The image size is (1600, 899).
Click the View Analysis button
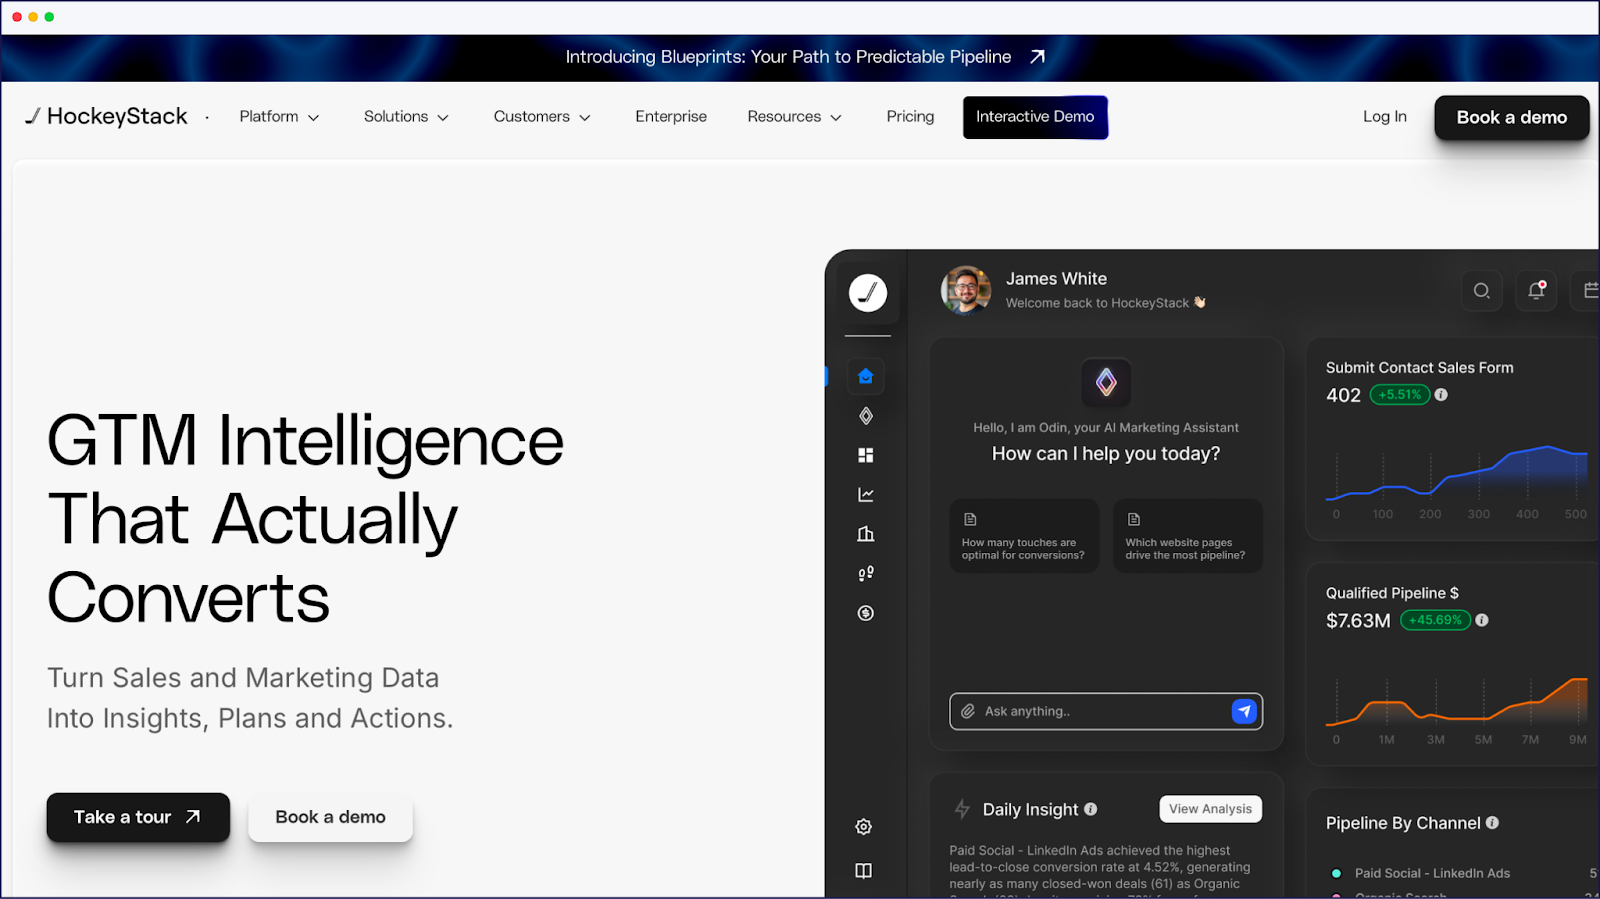pos(1210,809)
